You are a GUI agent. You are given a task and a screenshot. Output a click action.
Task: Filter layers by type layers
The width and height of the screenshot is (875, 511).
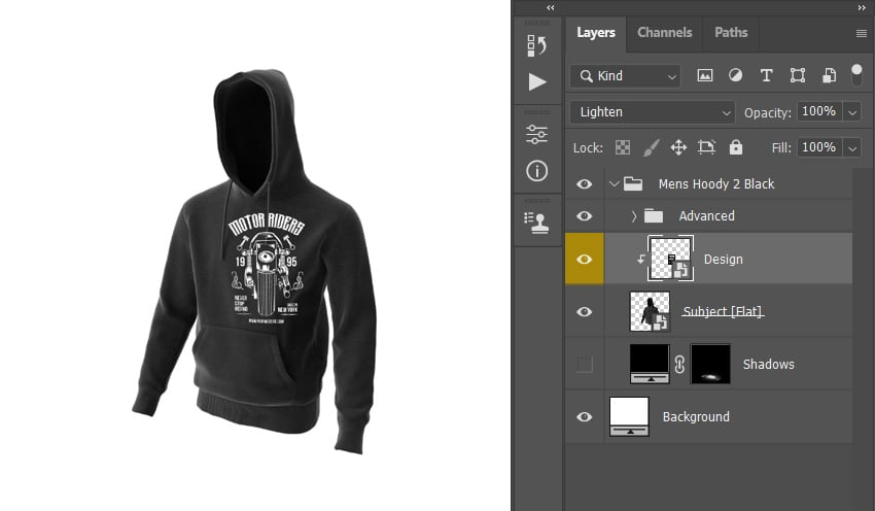(x=766, y=75)
